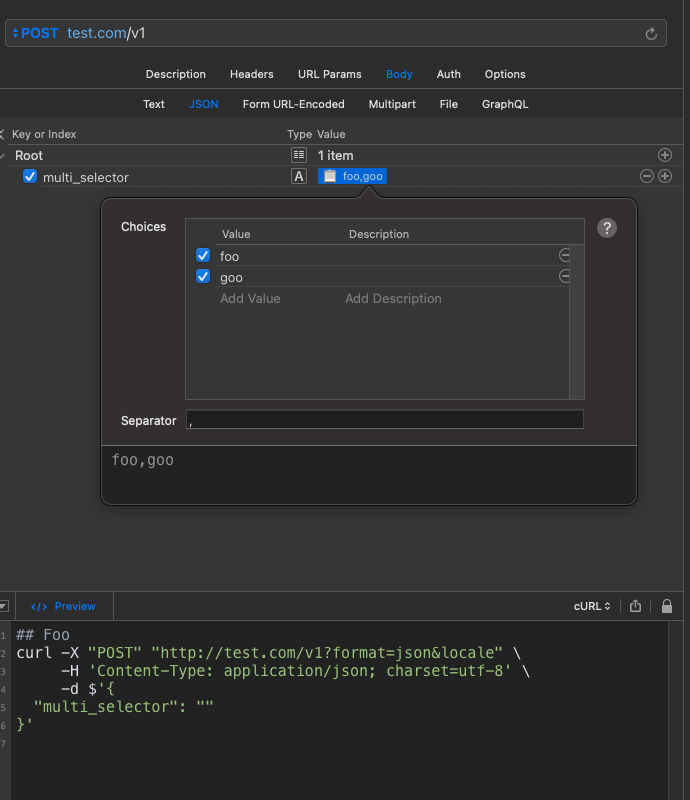The image size is (690, 800).
Task: Click the Add Value placeholder
Action: tap(250, 298)
